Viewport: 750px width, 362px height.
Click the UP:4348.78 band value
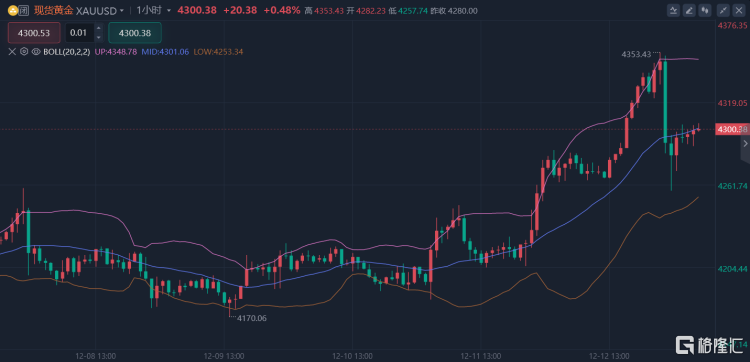[x=115, y=52]
